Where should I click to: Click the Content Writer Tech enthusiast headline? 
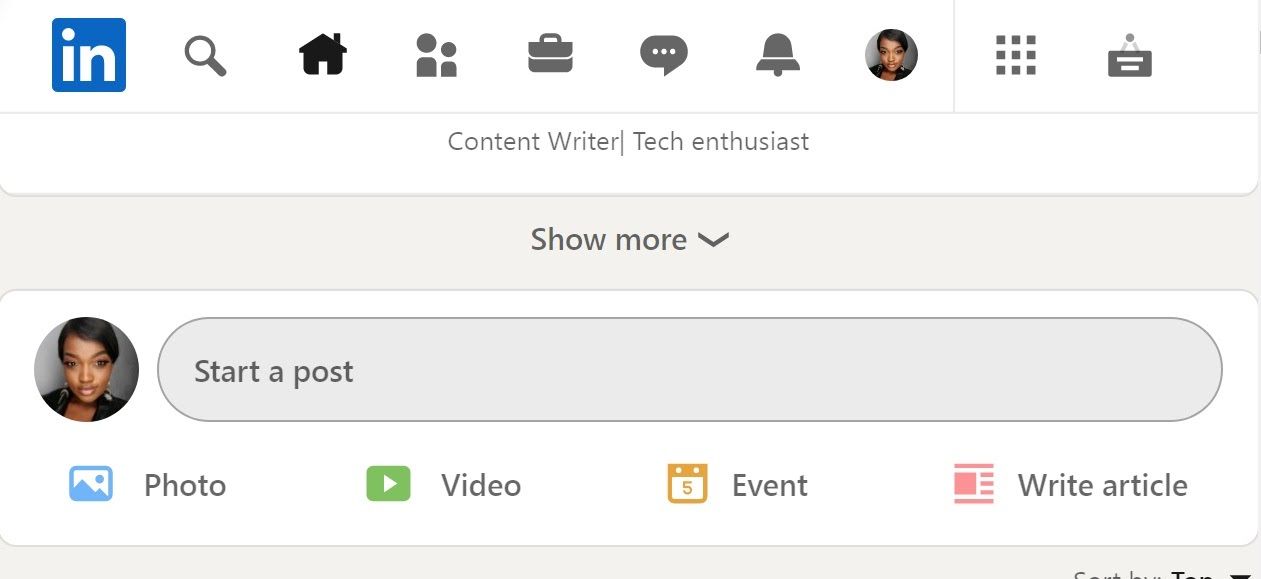click(629, 141)
